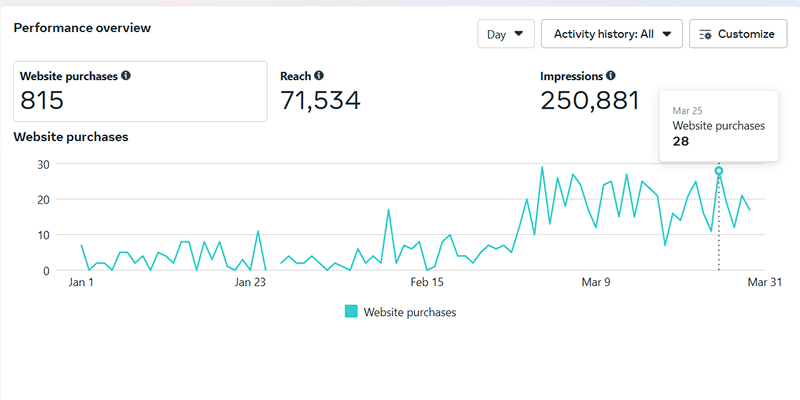800x400 pixels.
Task: Click the caret arrow beside Activity history: All
Action: 667,34
